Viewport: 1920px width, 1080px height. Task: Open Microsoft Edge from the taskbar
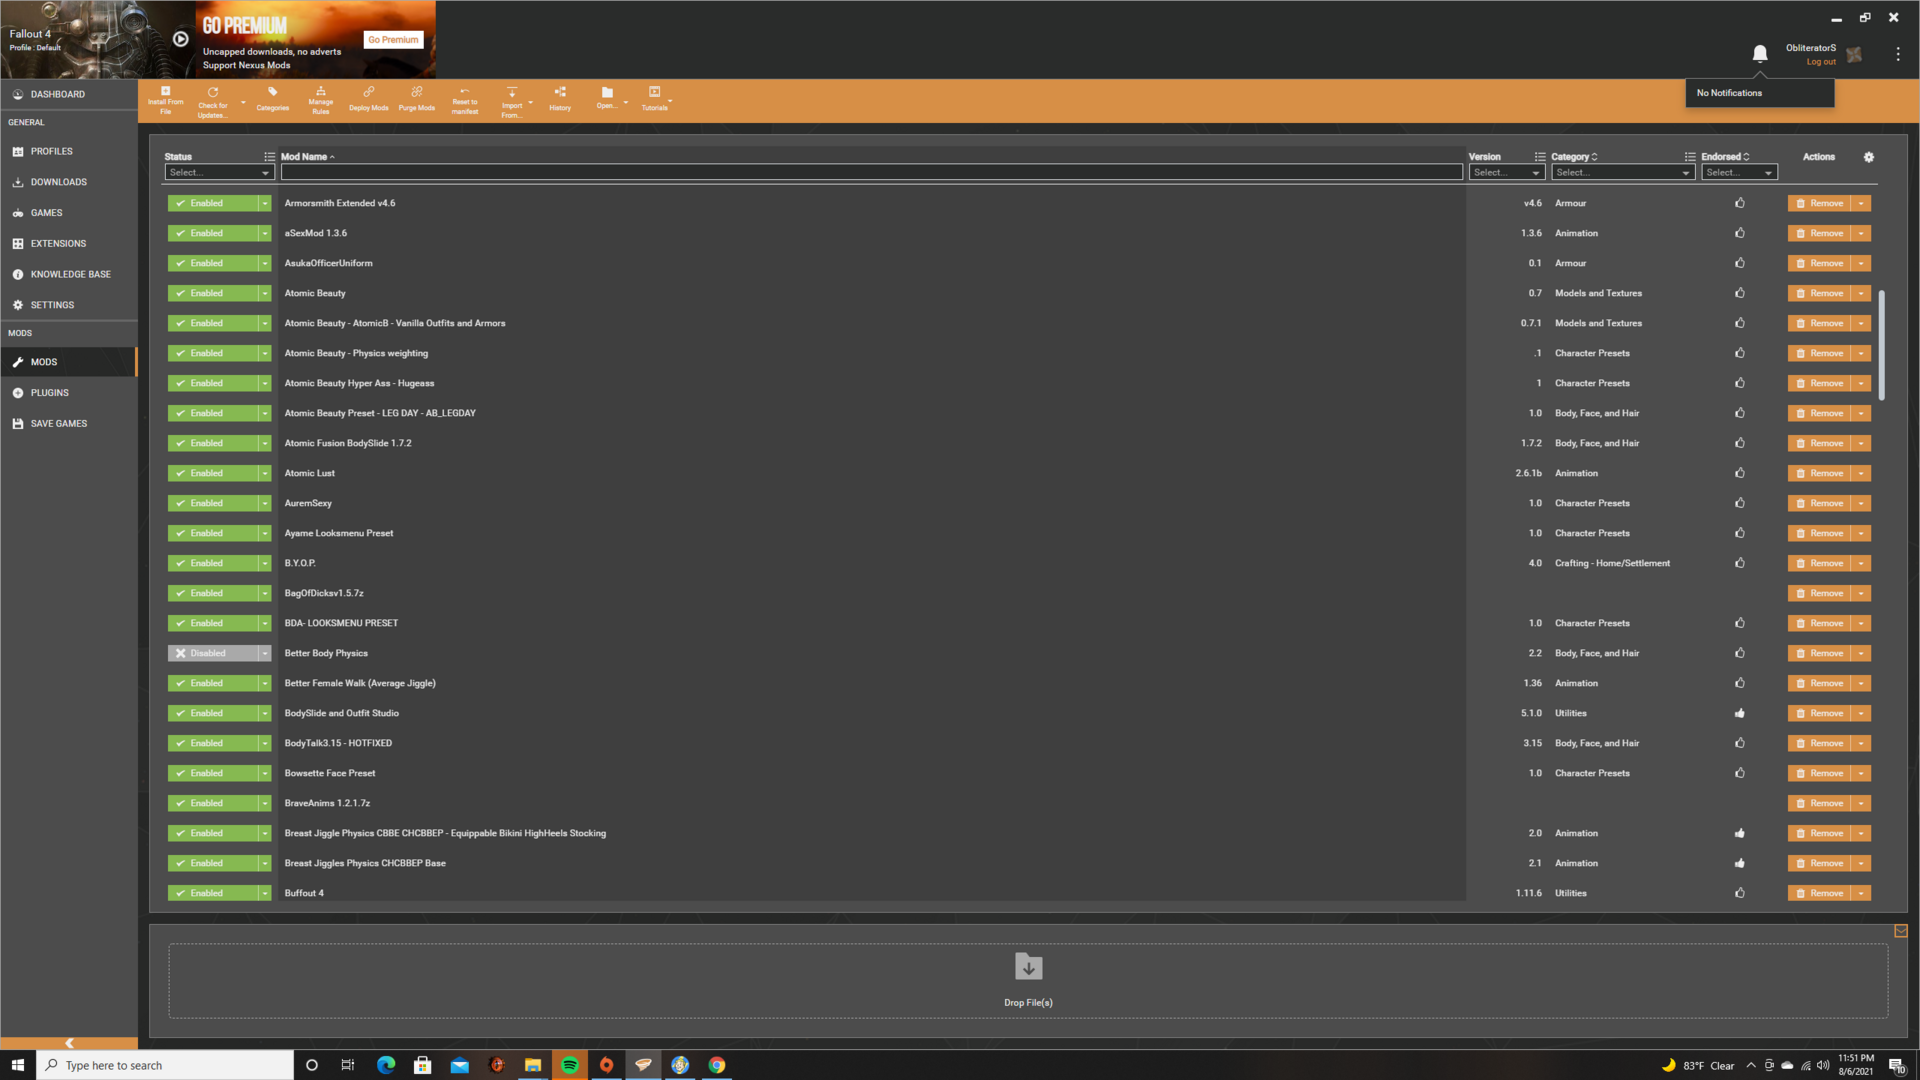click(386, 1065)
